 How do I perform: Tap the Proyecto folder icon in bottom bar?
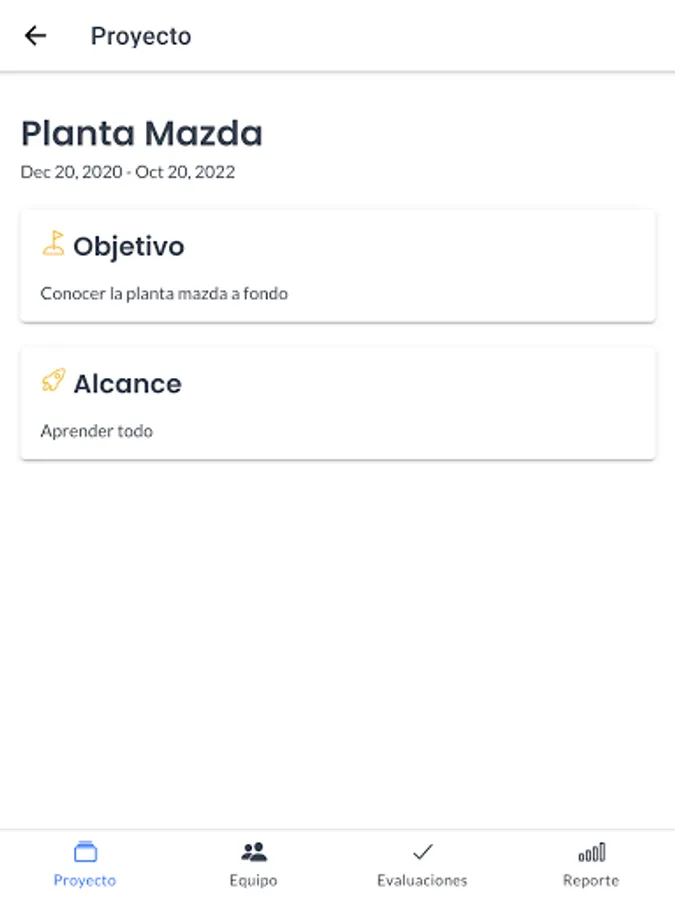85,852
